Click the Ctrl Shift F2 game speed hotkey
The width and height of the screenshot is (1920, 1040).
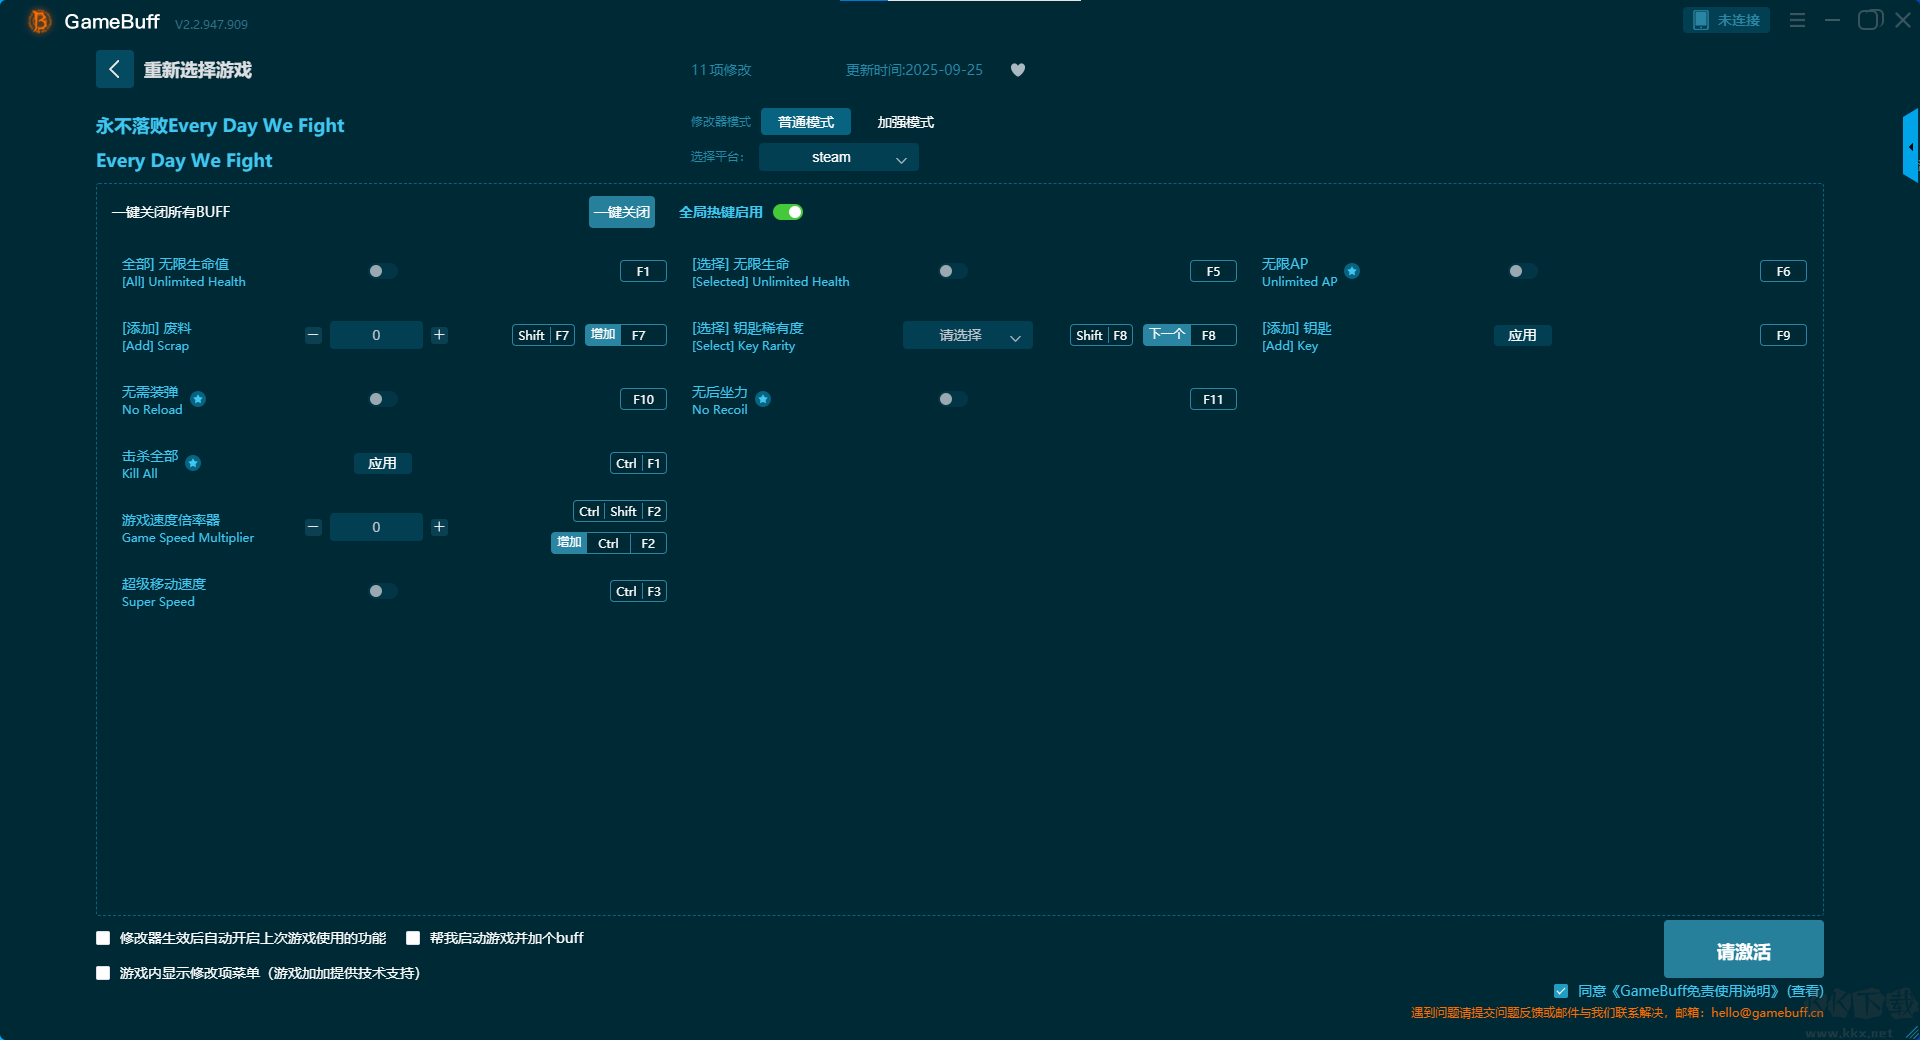620,511
